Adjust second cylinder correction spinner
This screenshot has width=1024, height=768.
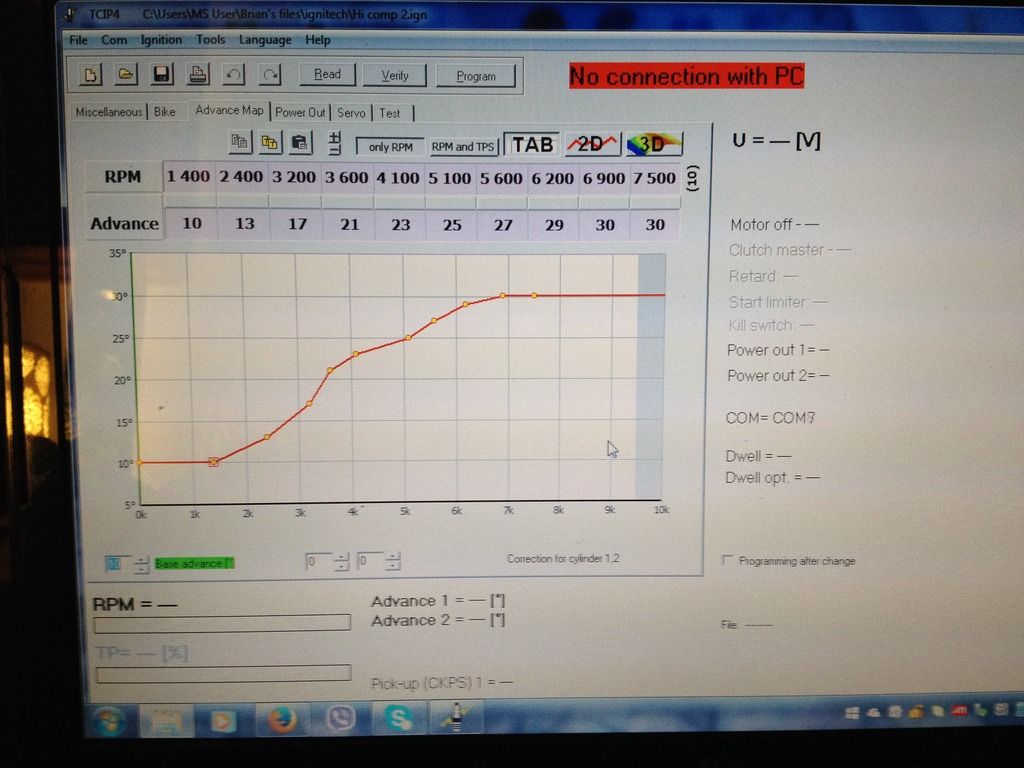(392, 562)
